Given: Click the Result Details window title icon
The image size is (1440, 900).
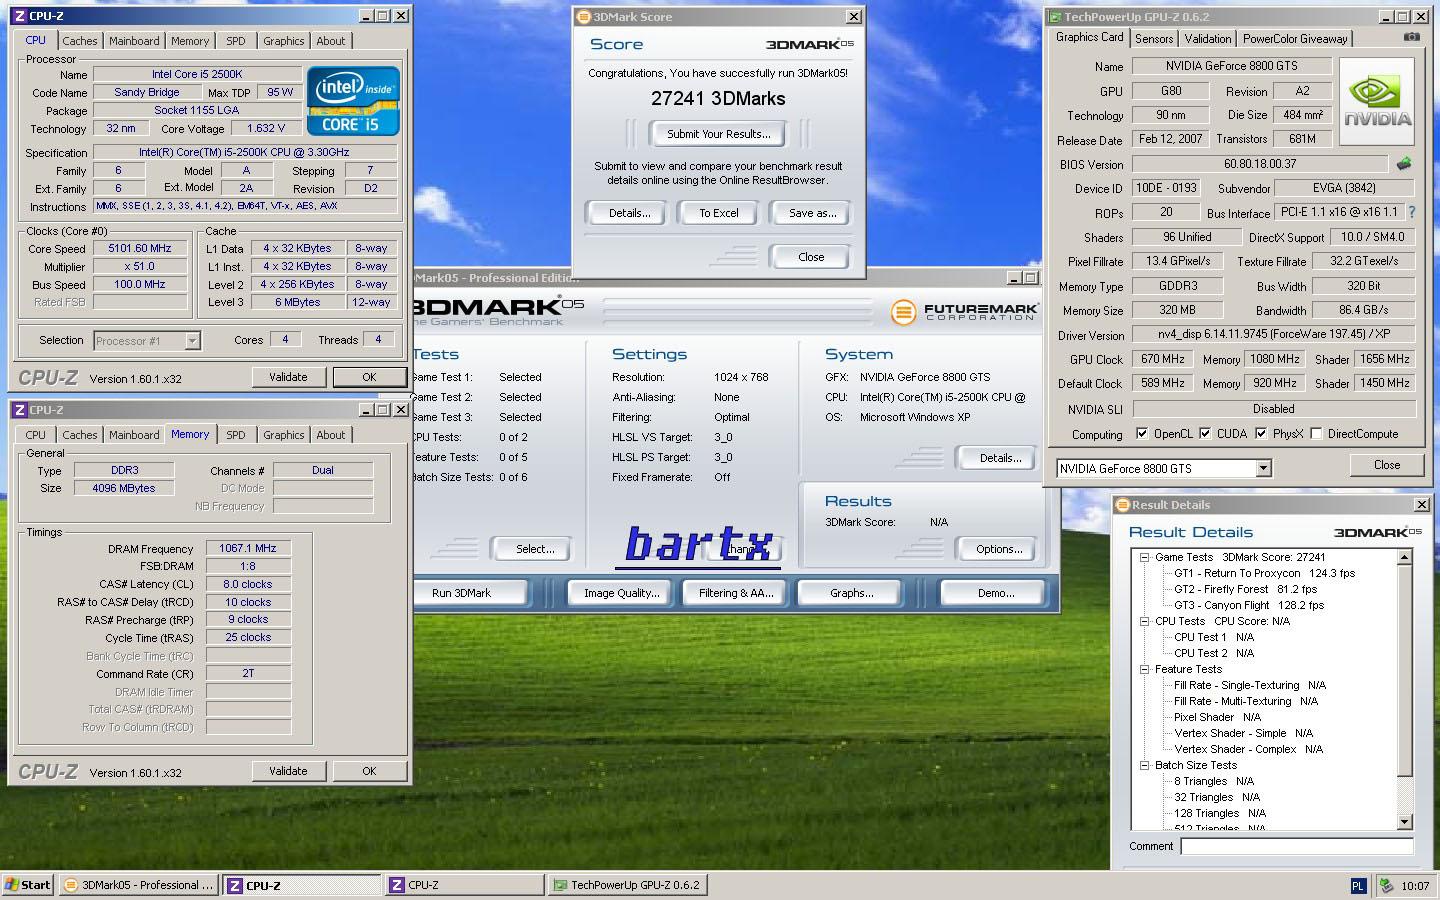Looking at the screenshot, I should [1123, 505].
